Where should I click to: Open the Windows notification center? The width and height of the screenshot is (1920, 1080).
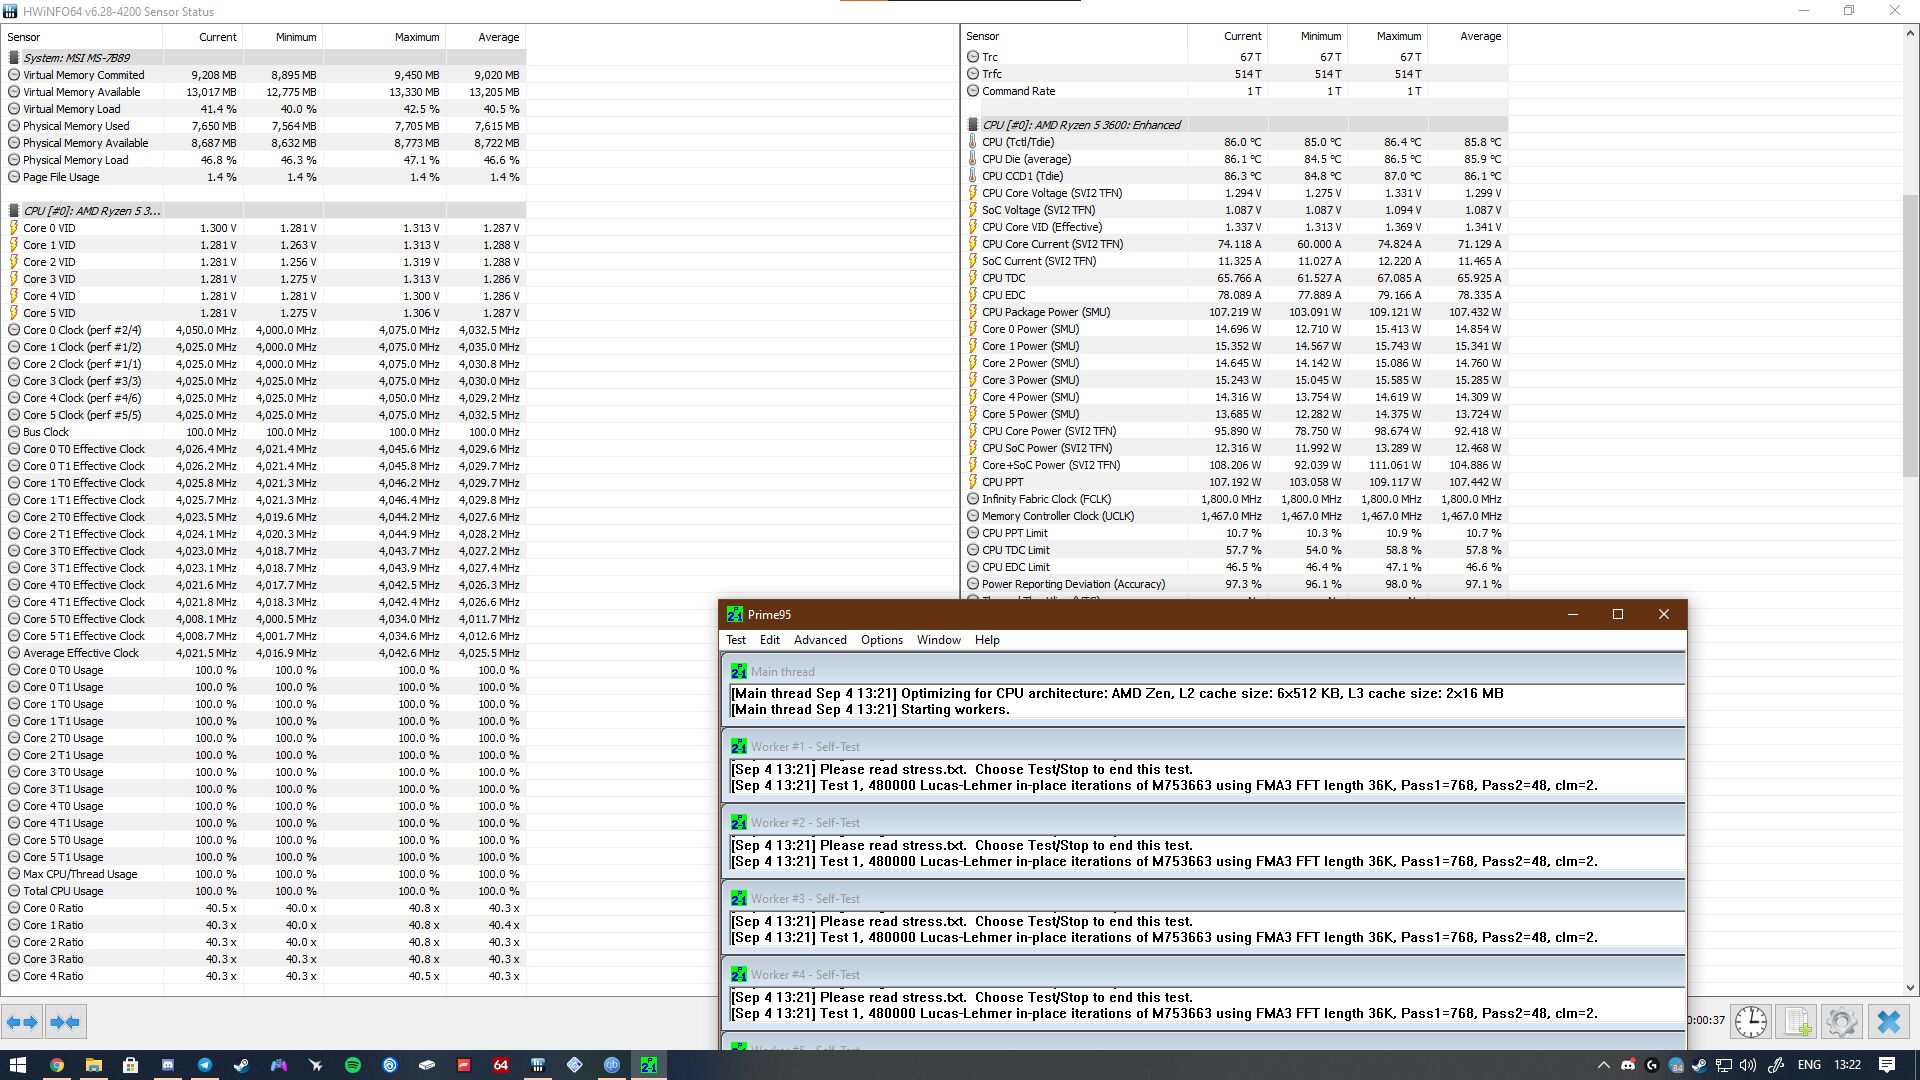[x=1887, y=1065]
